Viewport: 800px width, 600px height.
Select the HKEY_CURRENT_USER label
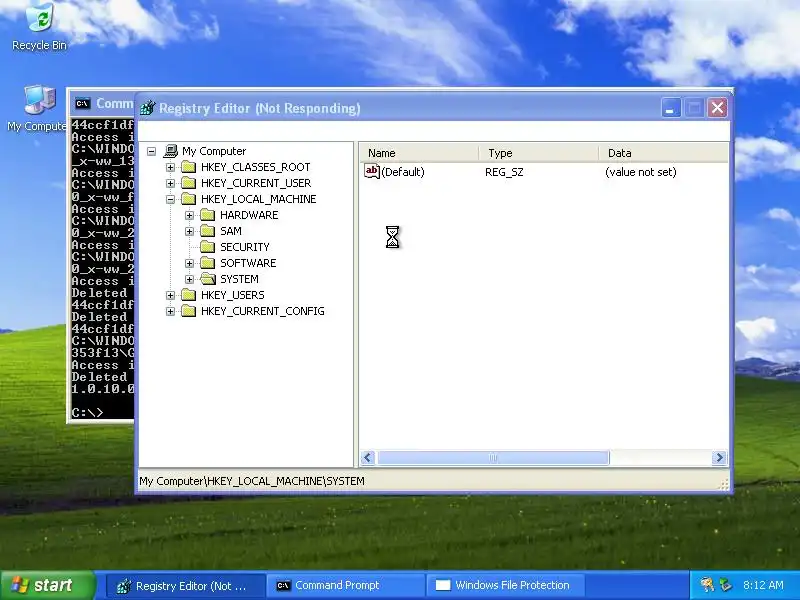256,183
